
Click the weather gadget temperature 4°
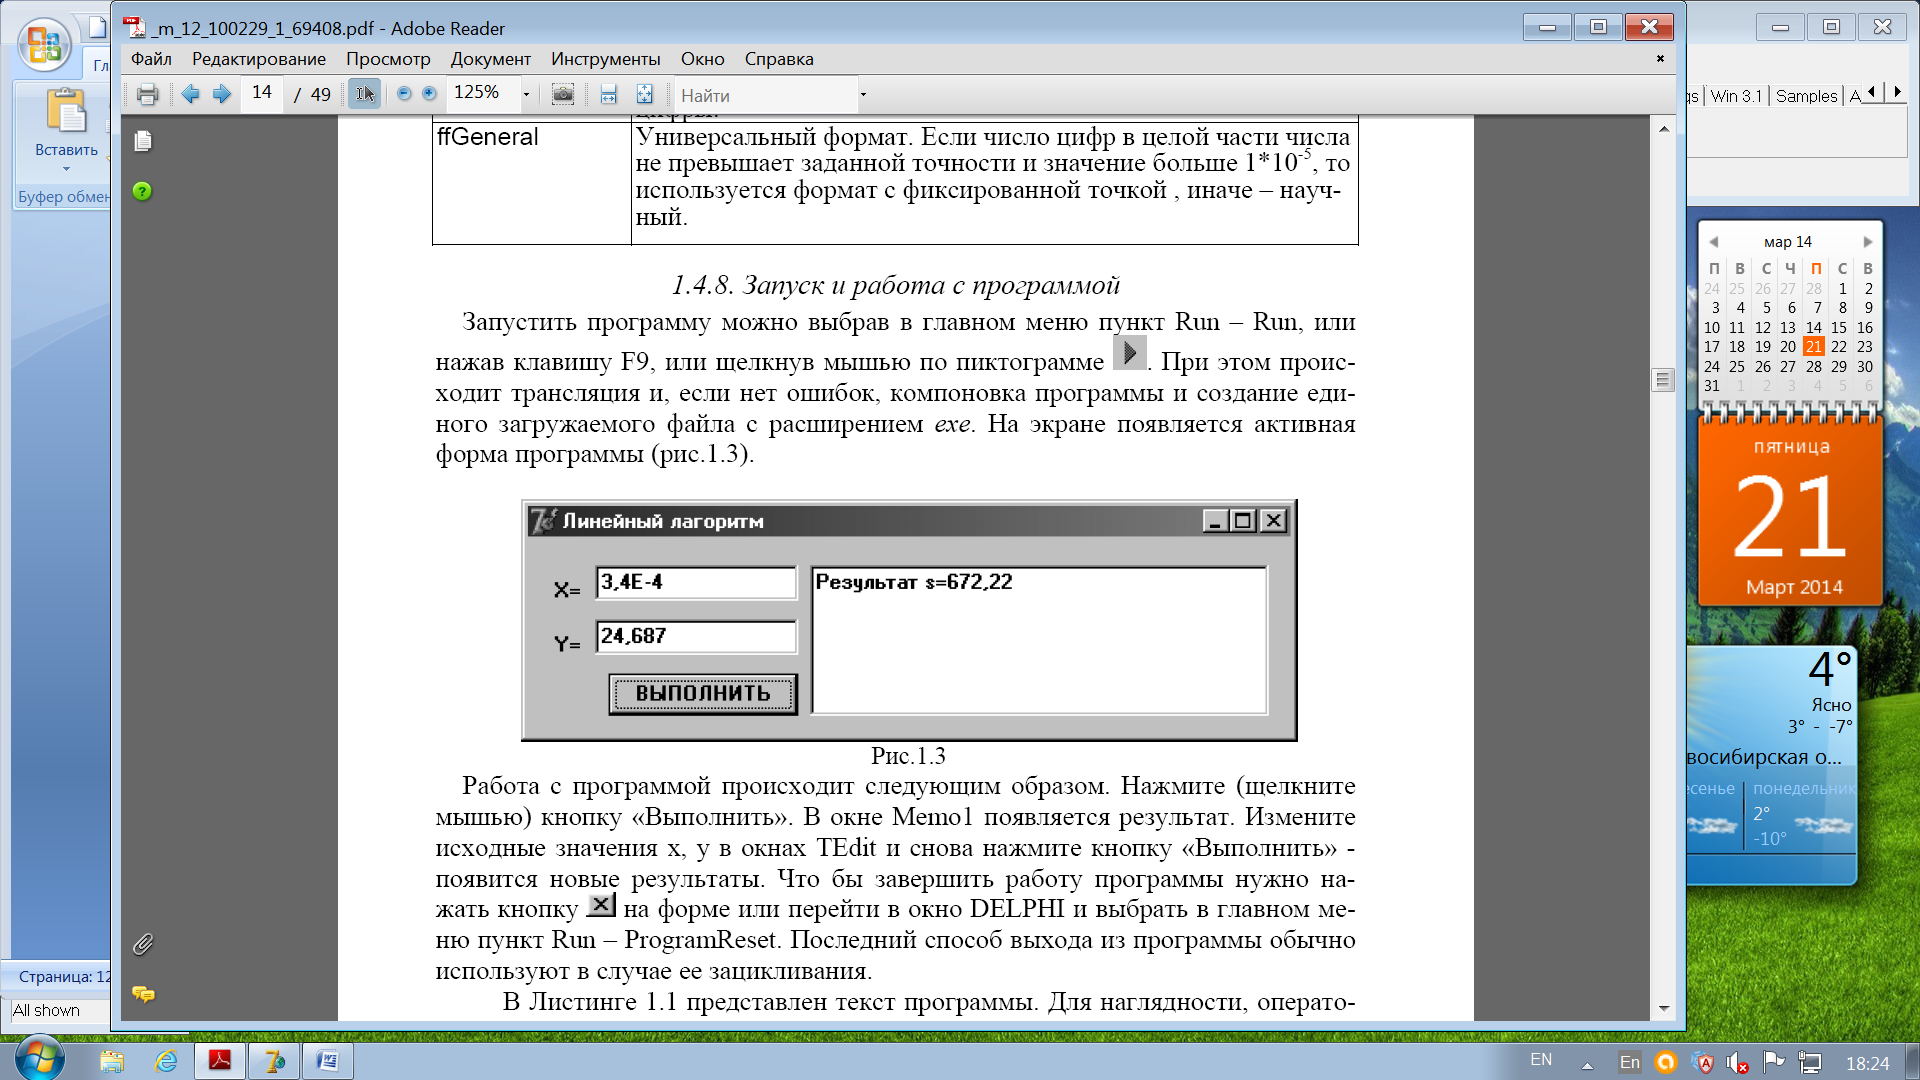tap(1830, 670)
